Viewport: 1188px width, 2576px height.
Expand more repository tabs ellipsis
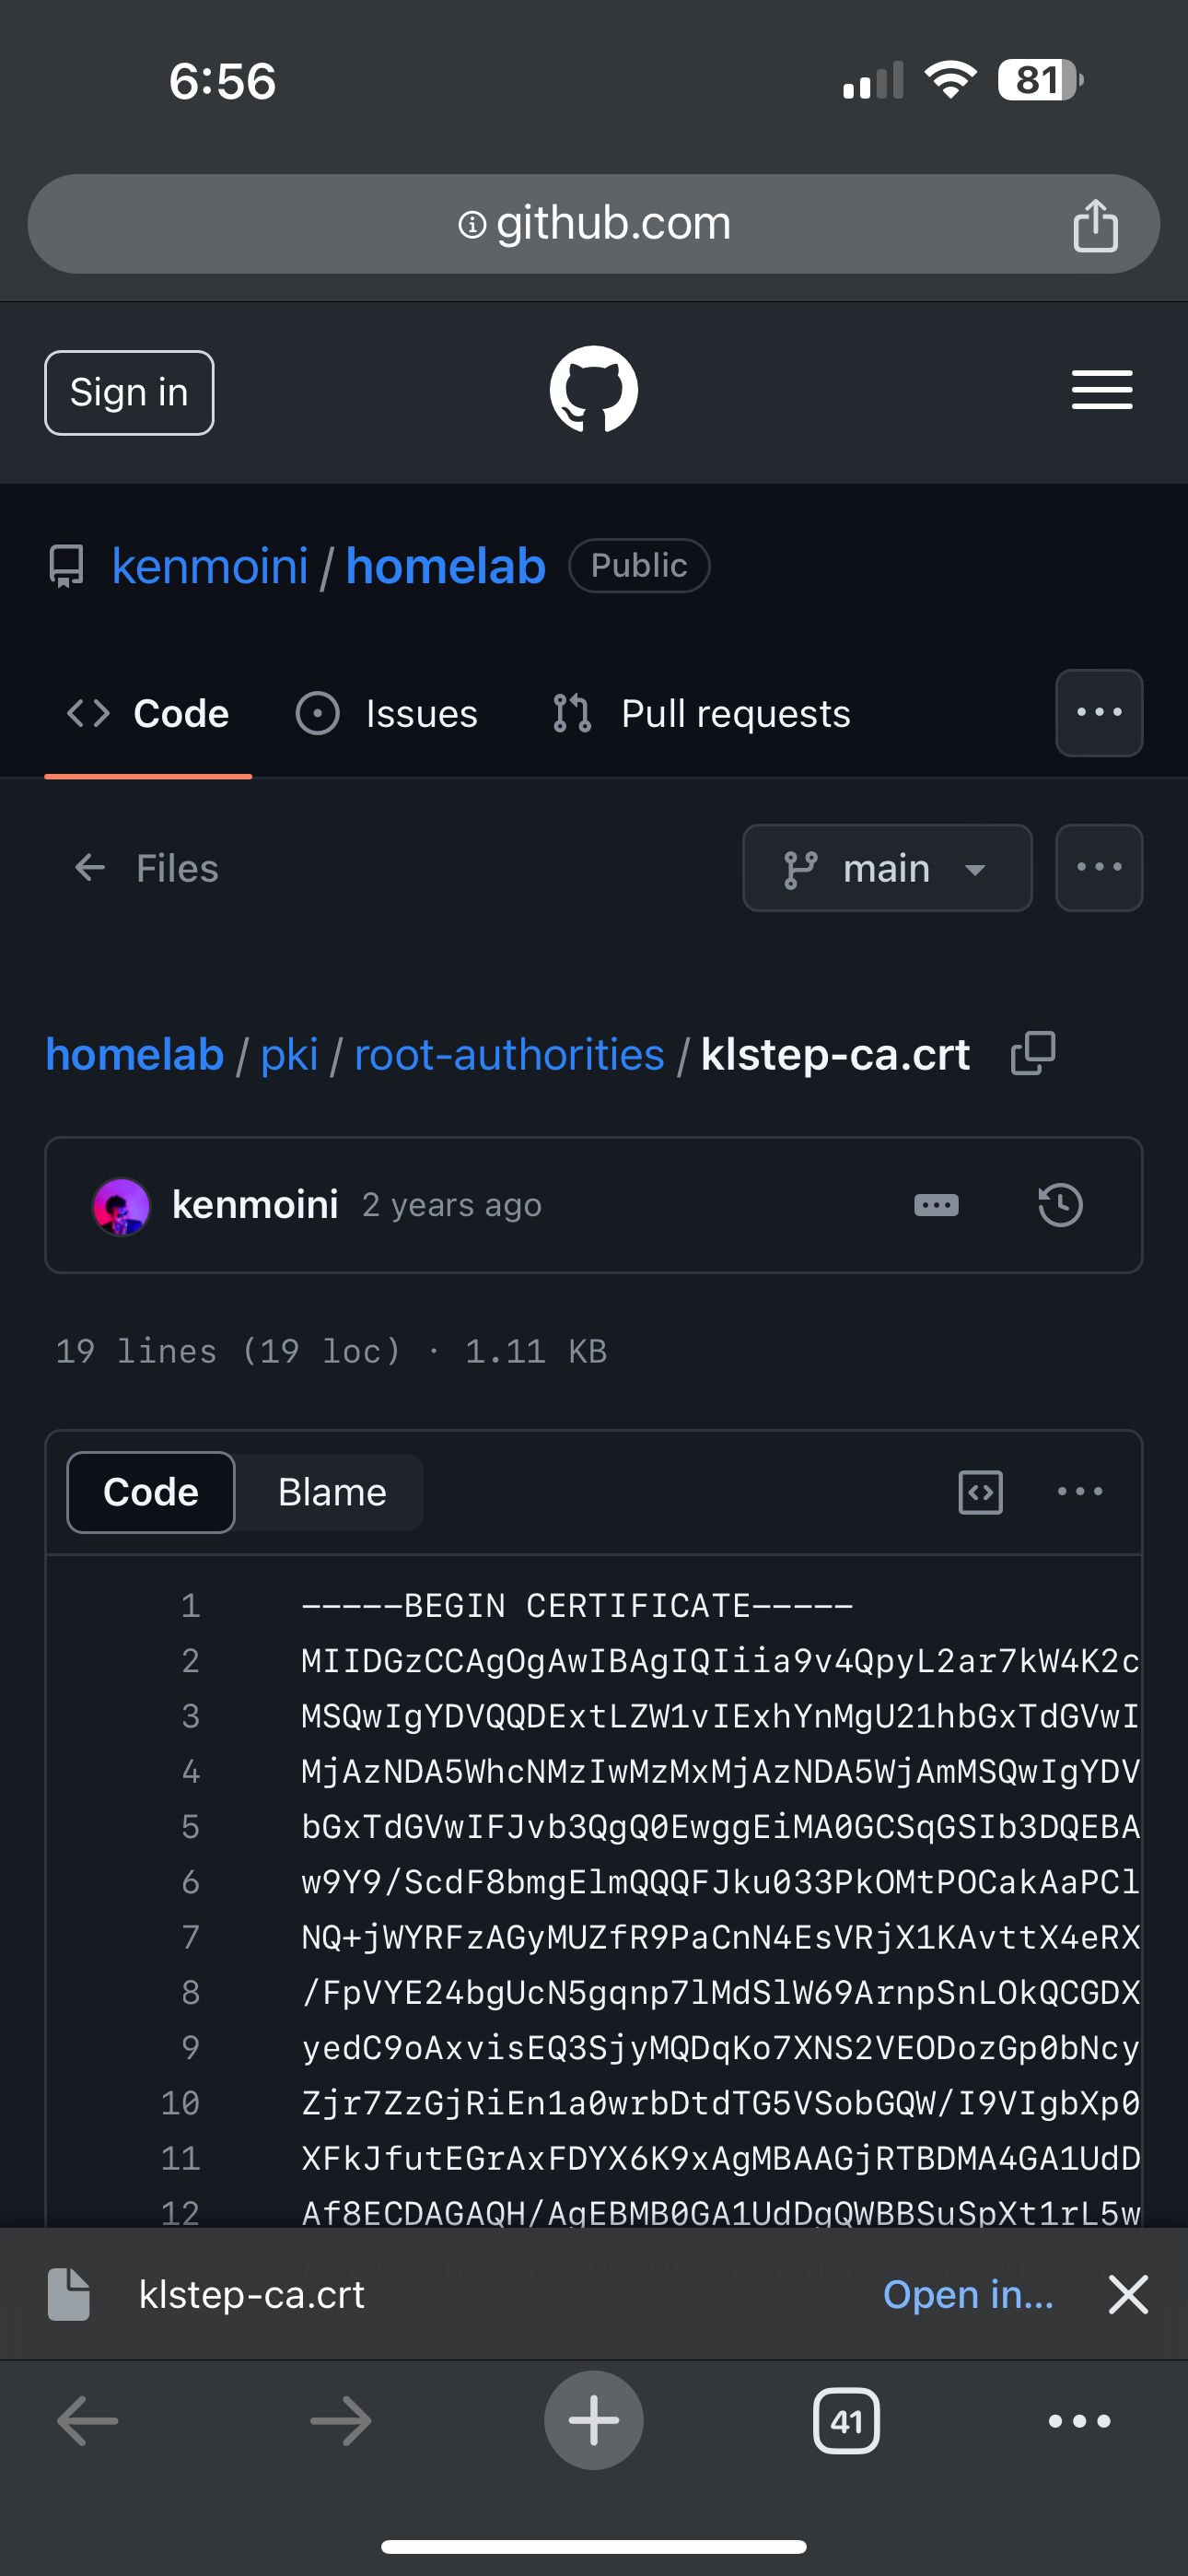point(1099,713)
